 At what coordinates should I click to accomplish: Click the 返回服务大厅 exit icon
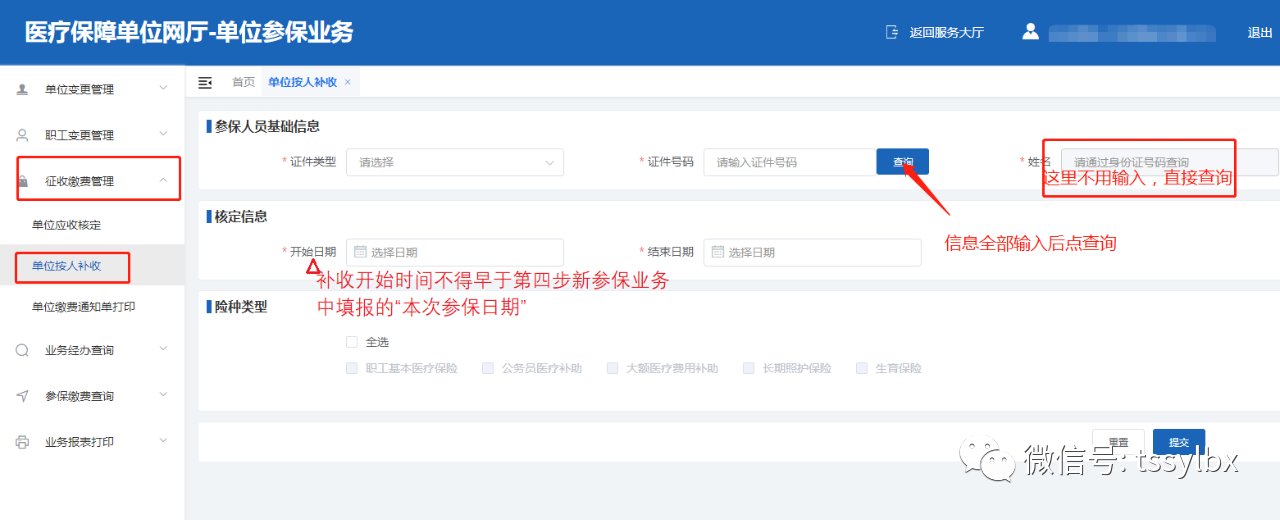point(892,32)
